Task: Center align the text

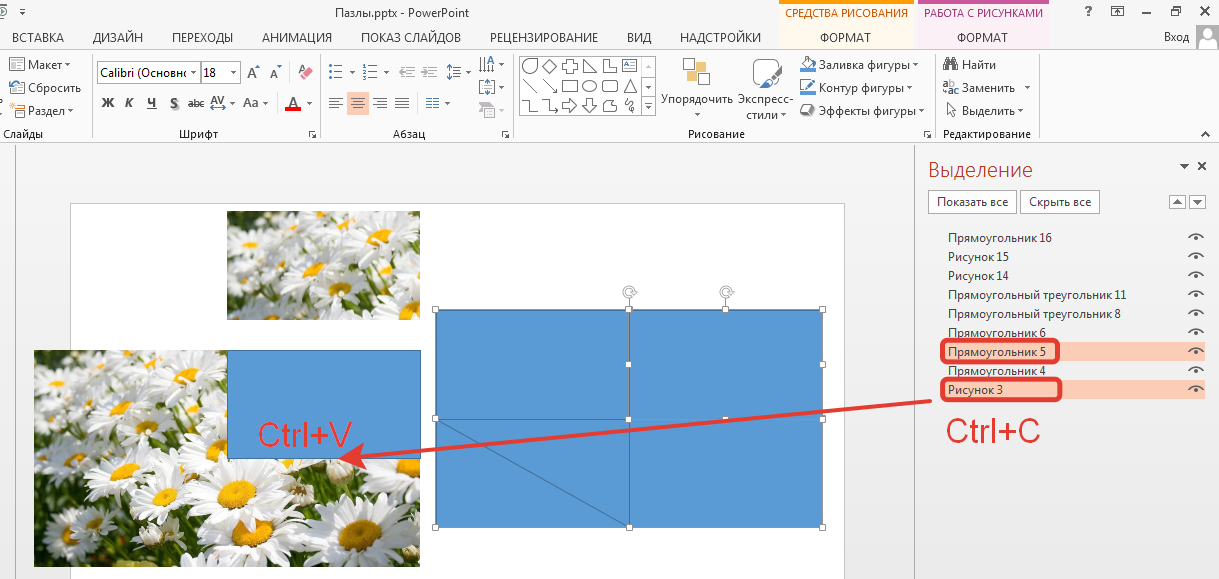Action: [358, 103]
